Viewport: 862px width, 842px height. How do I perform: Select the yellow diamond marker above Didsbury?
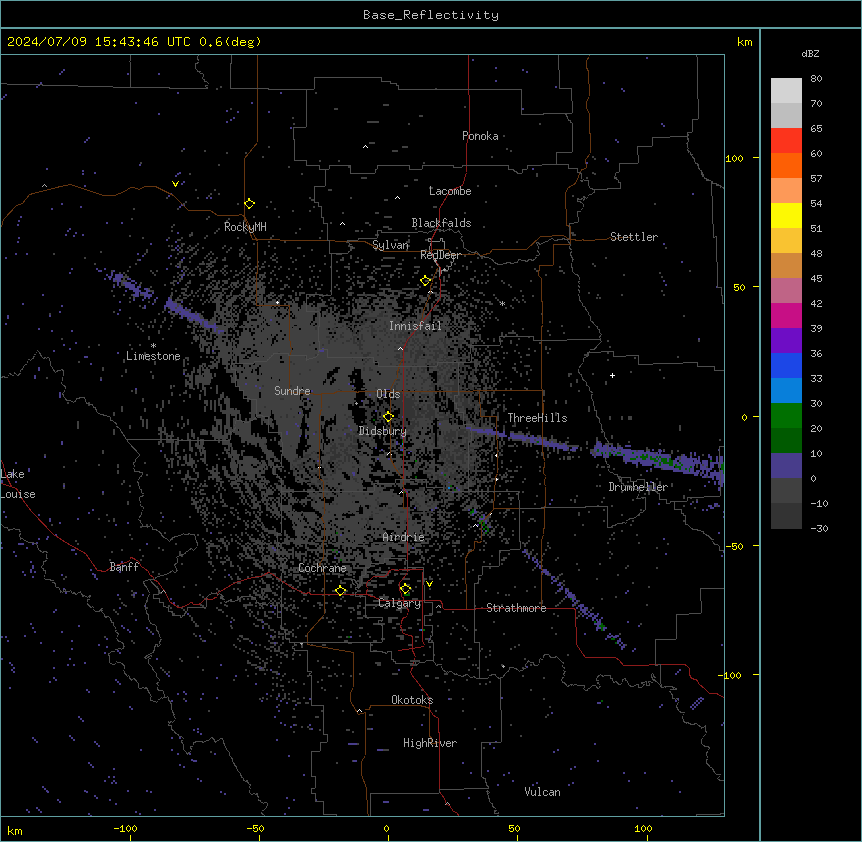click(x=389, y=417)
